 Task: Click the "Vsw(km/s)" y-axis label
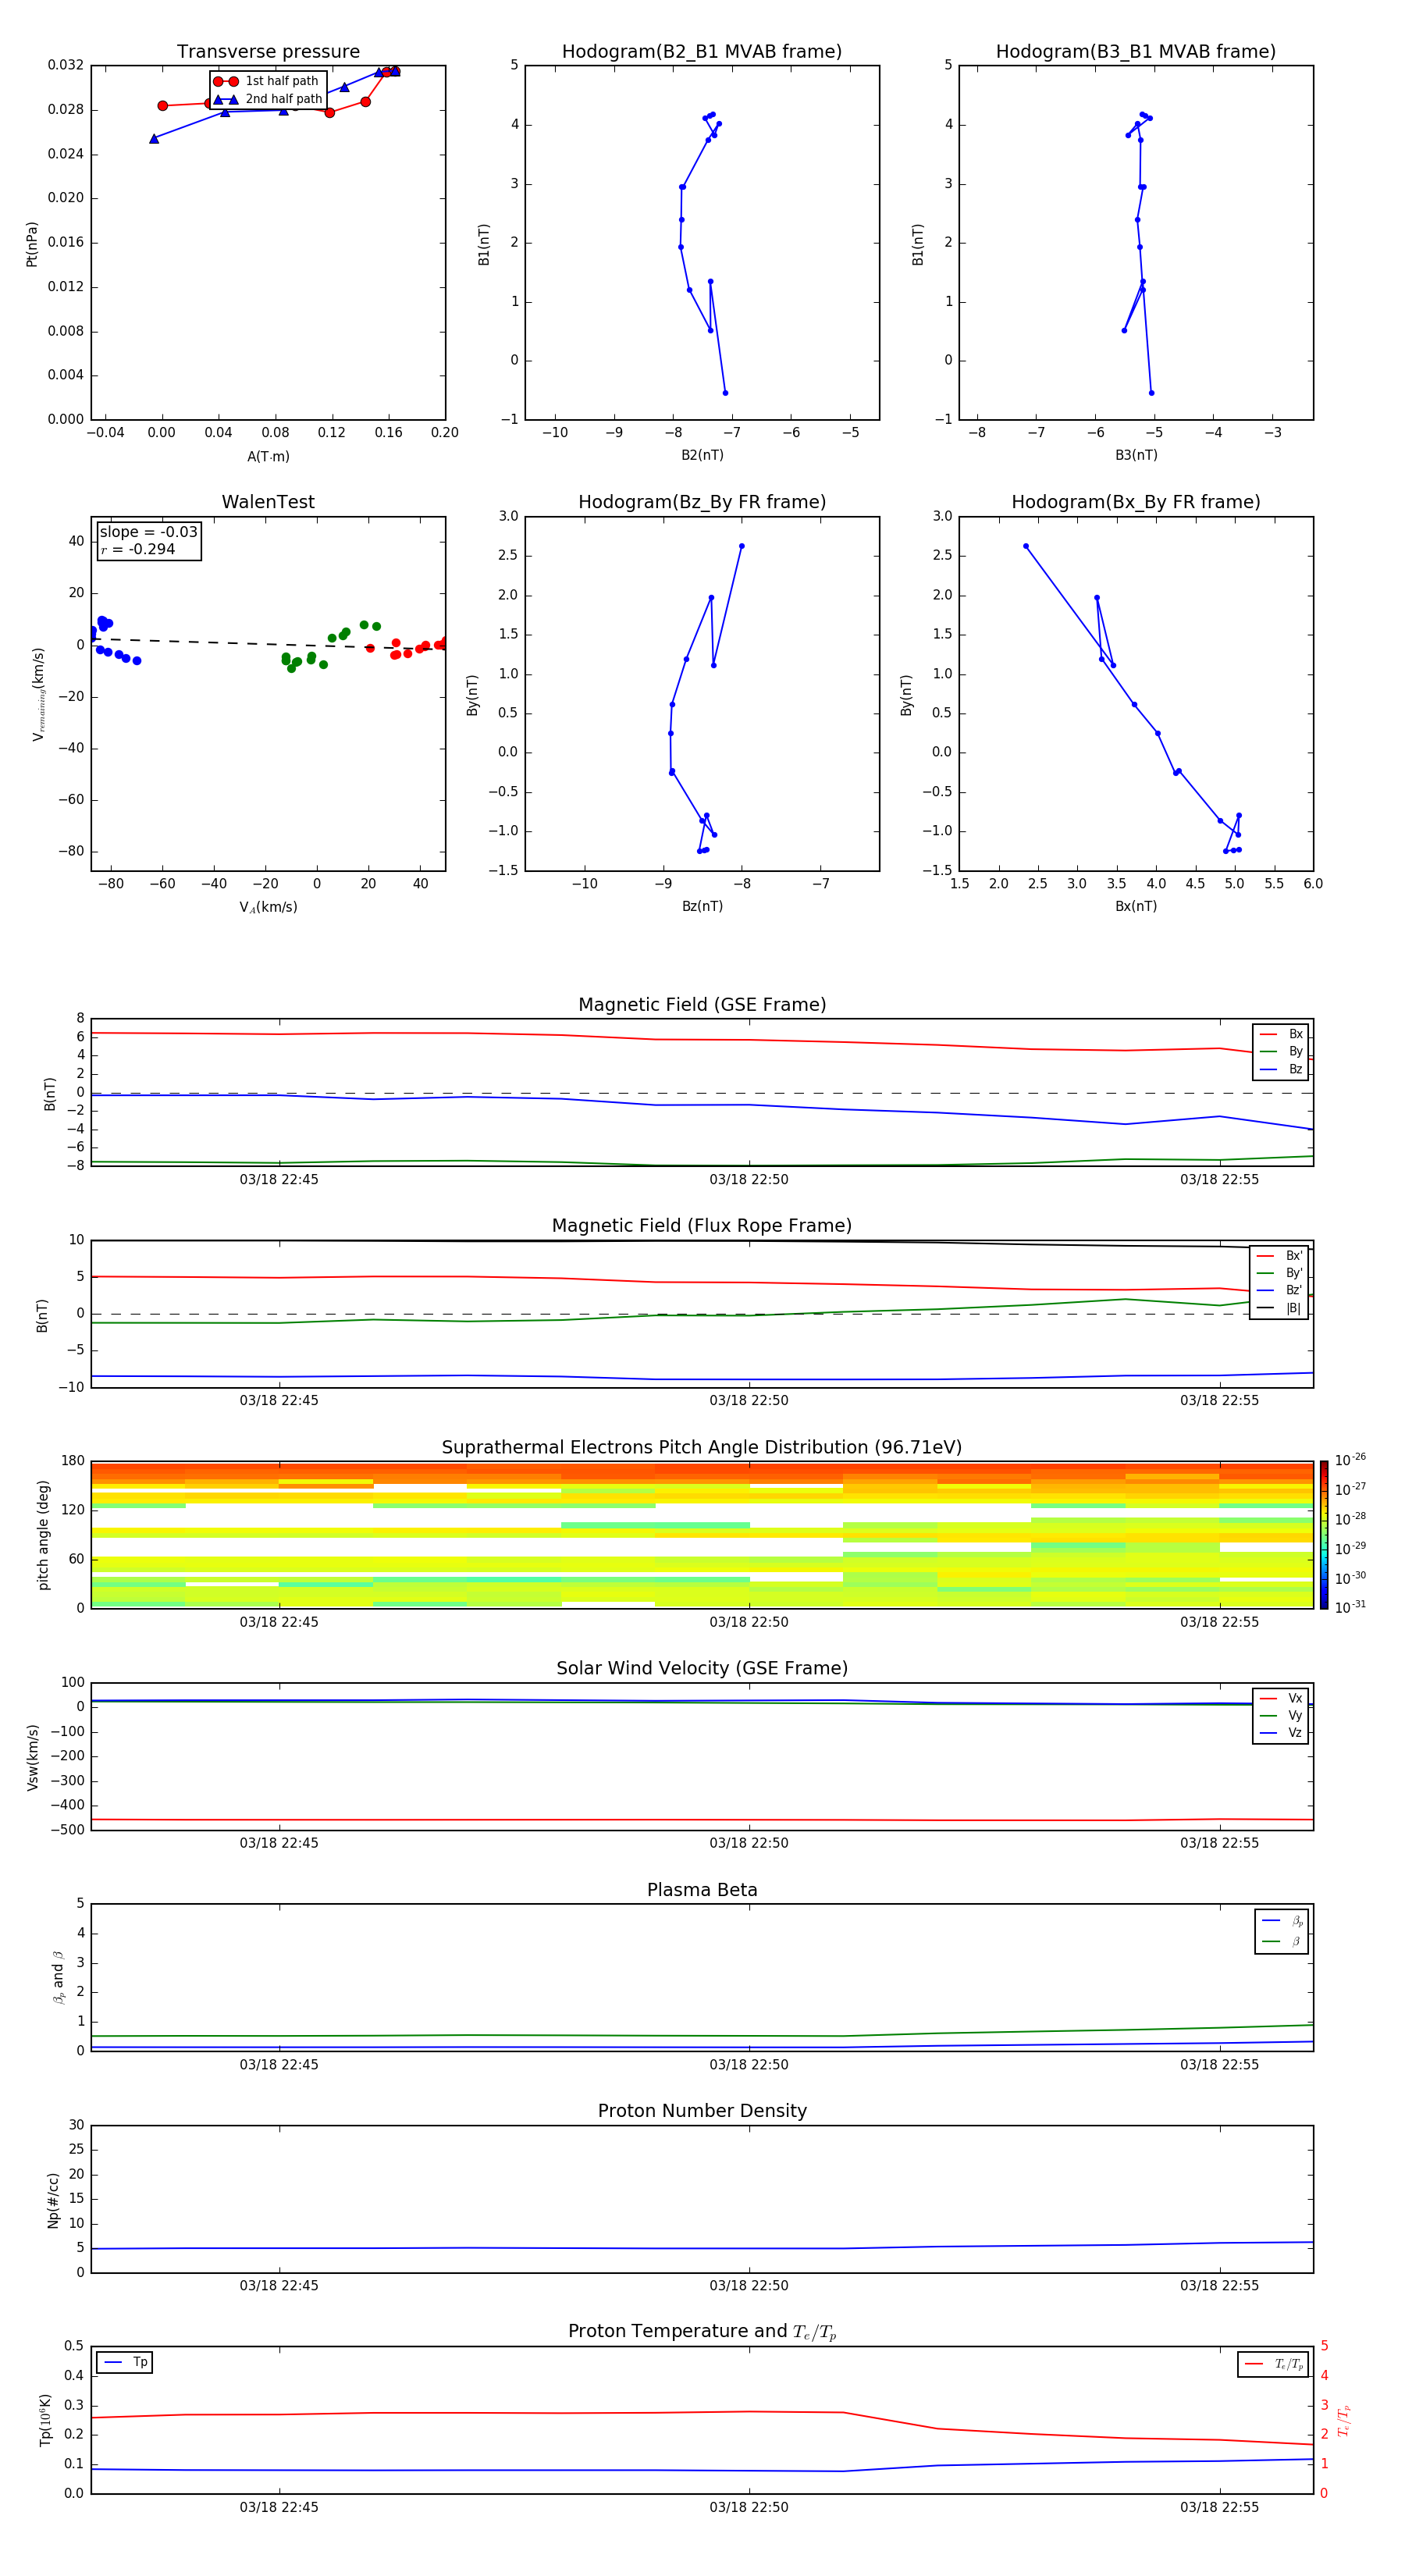[x=32, y=1757]
